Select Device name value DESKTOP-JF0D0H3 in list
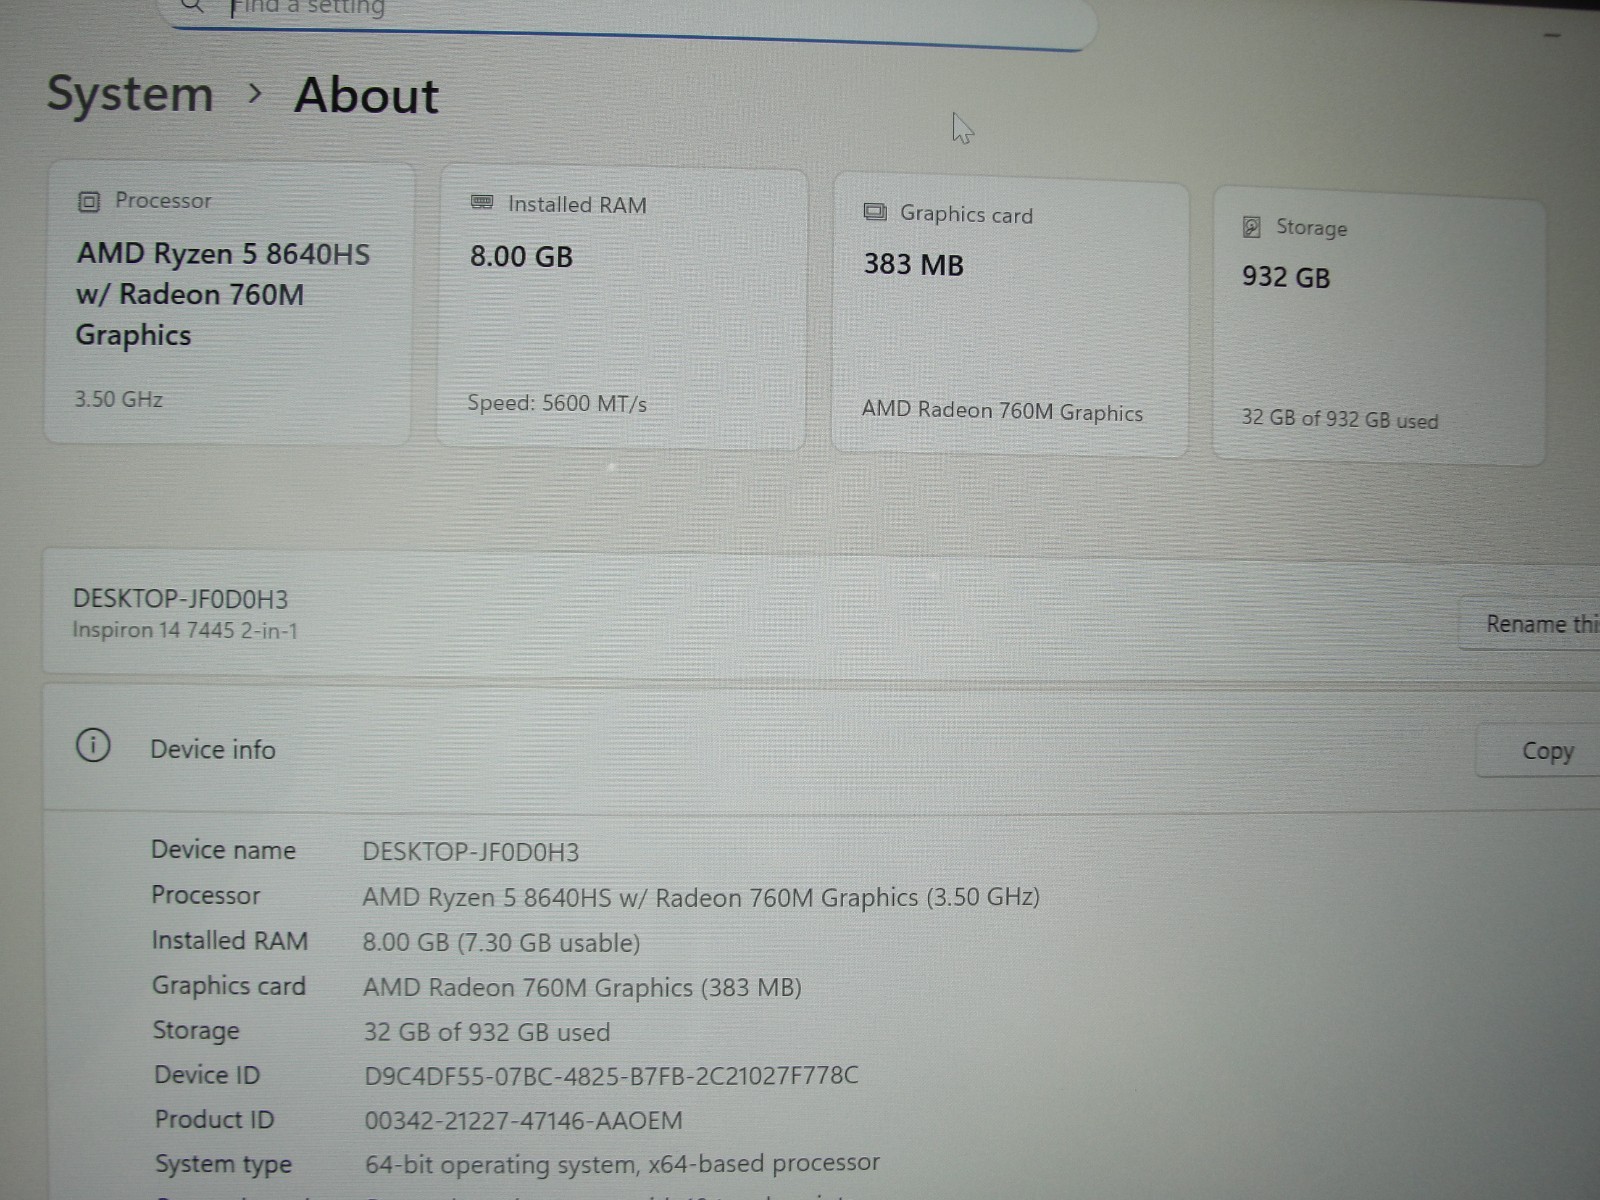Image resolution: width=1600 pixels, height=1200 pixels. (470, 852)
